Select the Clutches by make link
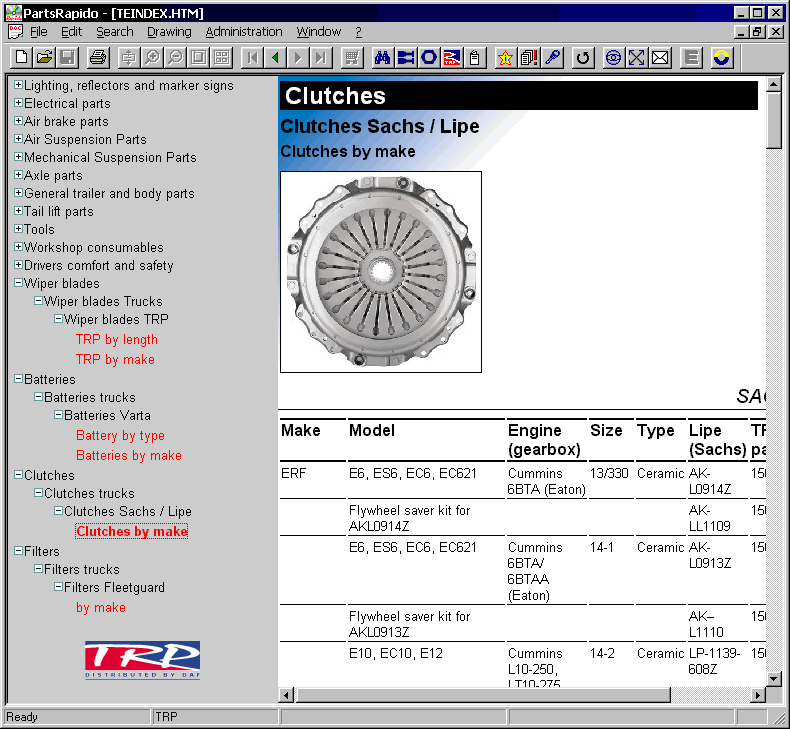The width and height of the screenshot is (790, 729). (x=132, y=532)
